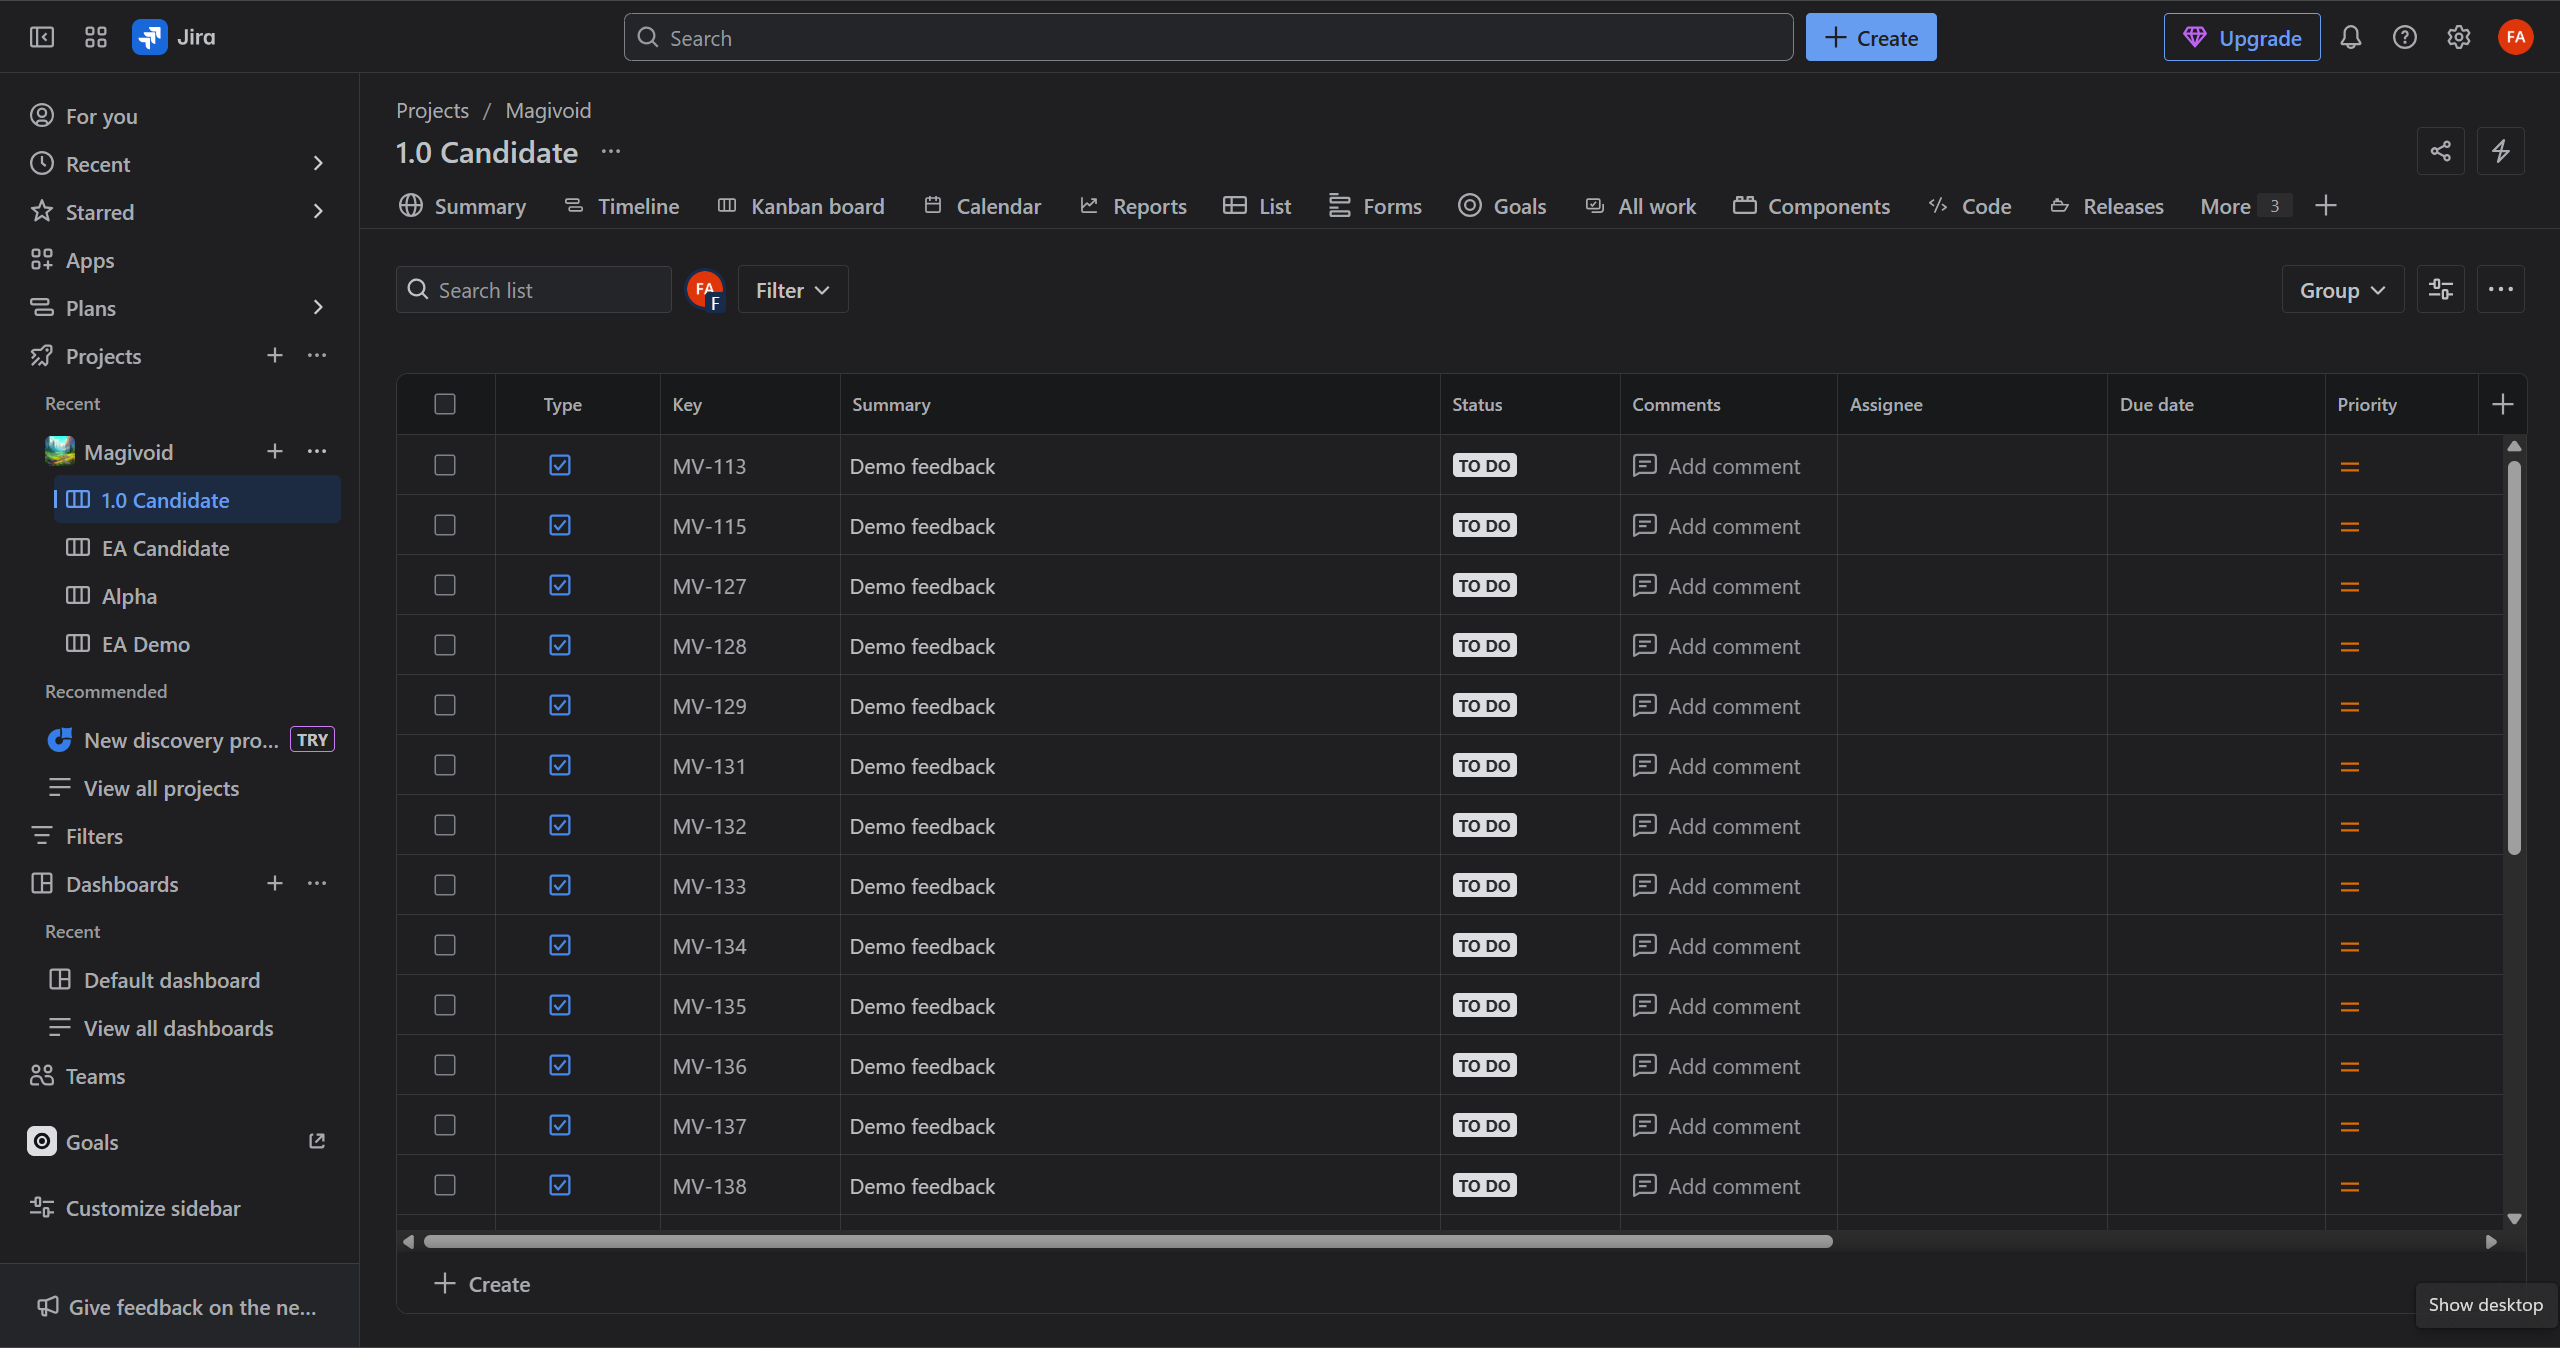Open the 1.0 Candidate more actions ellipsis
Image resolution: width=2560 pixels, height=1348 pixels.
pyautogui.click(x=611, y=151)
